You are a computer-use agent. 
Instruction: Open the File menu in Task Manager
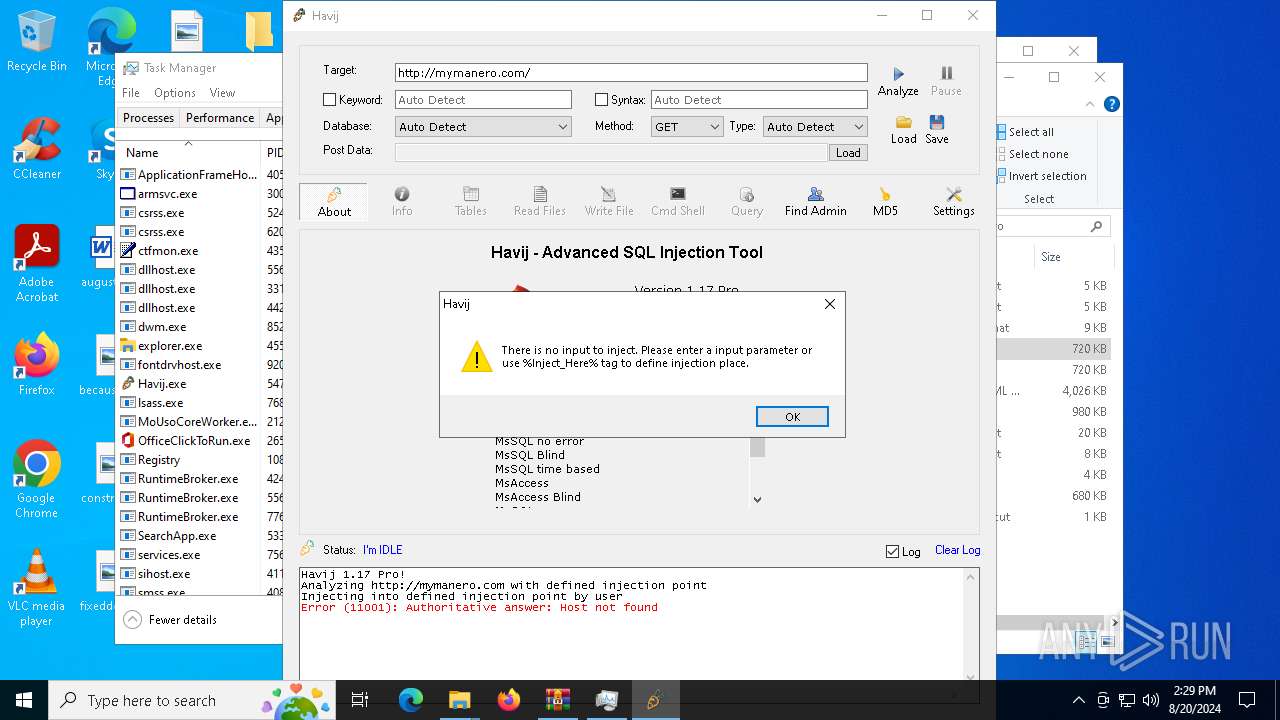(131, 93)
